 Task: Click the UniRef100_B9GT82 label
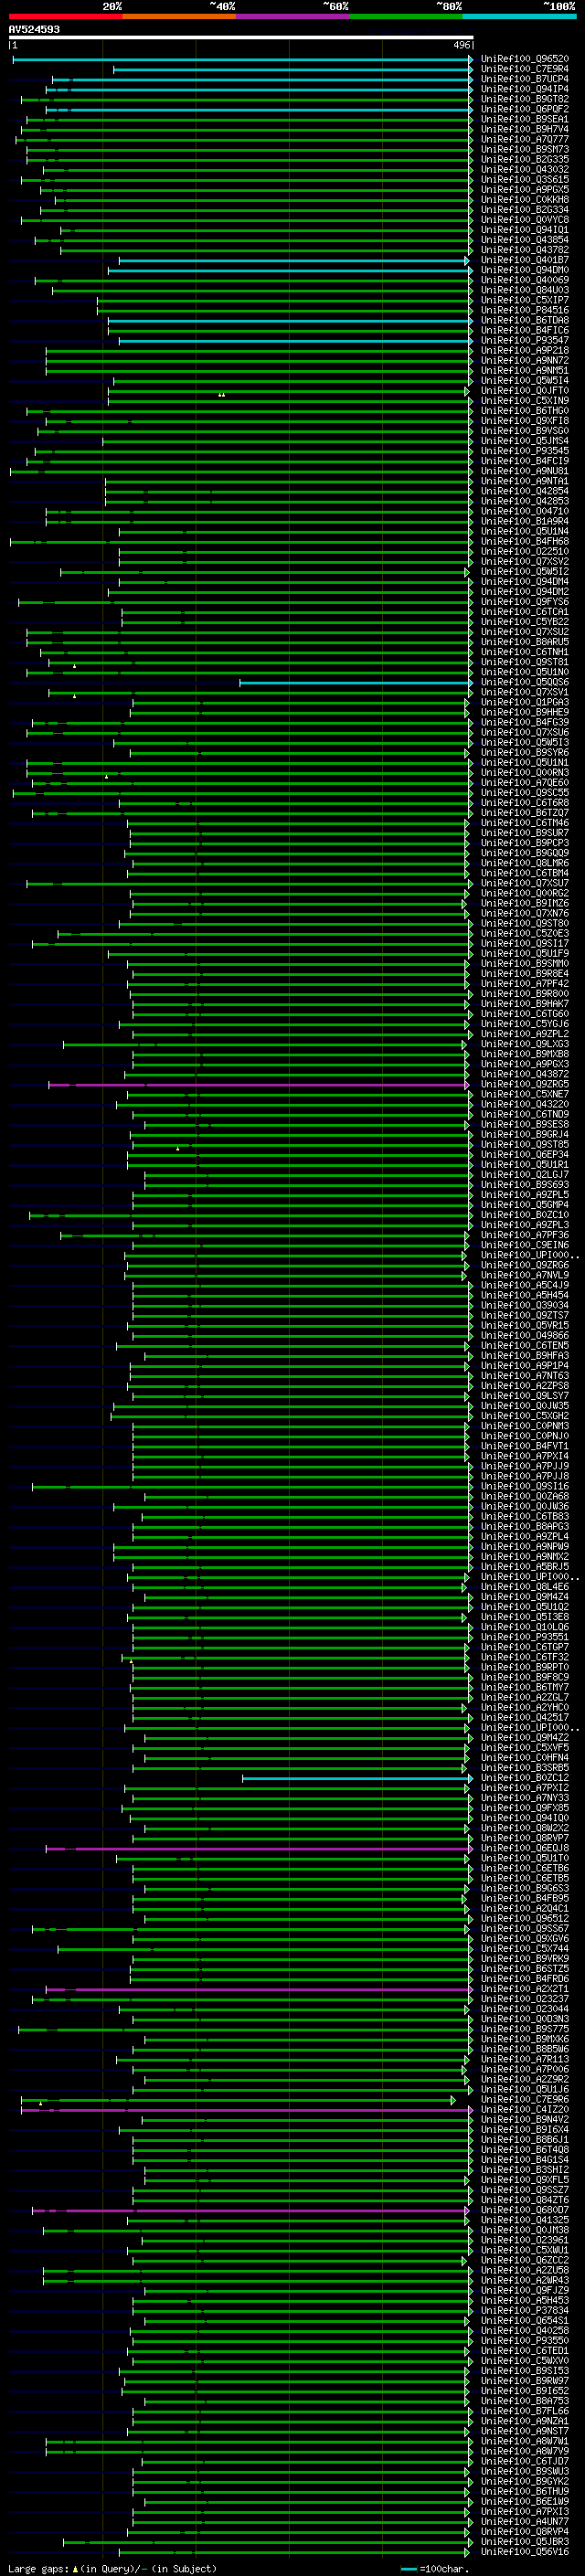[x=524, y=99]
